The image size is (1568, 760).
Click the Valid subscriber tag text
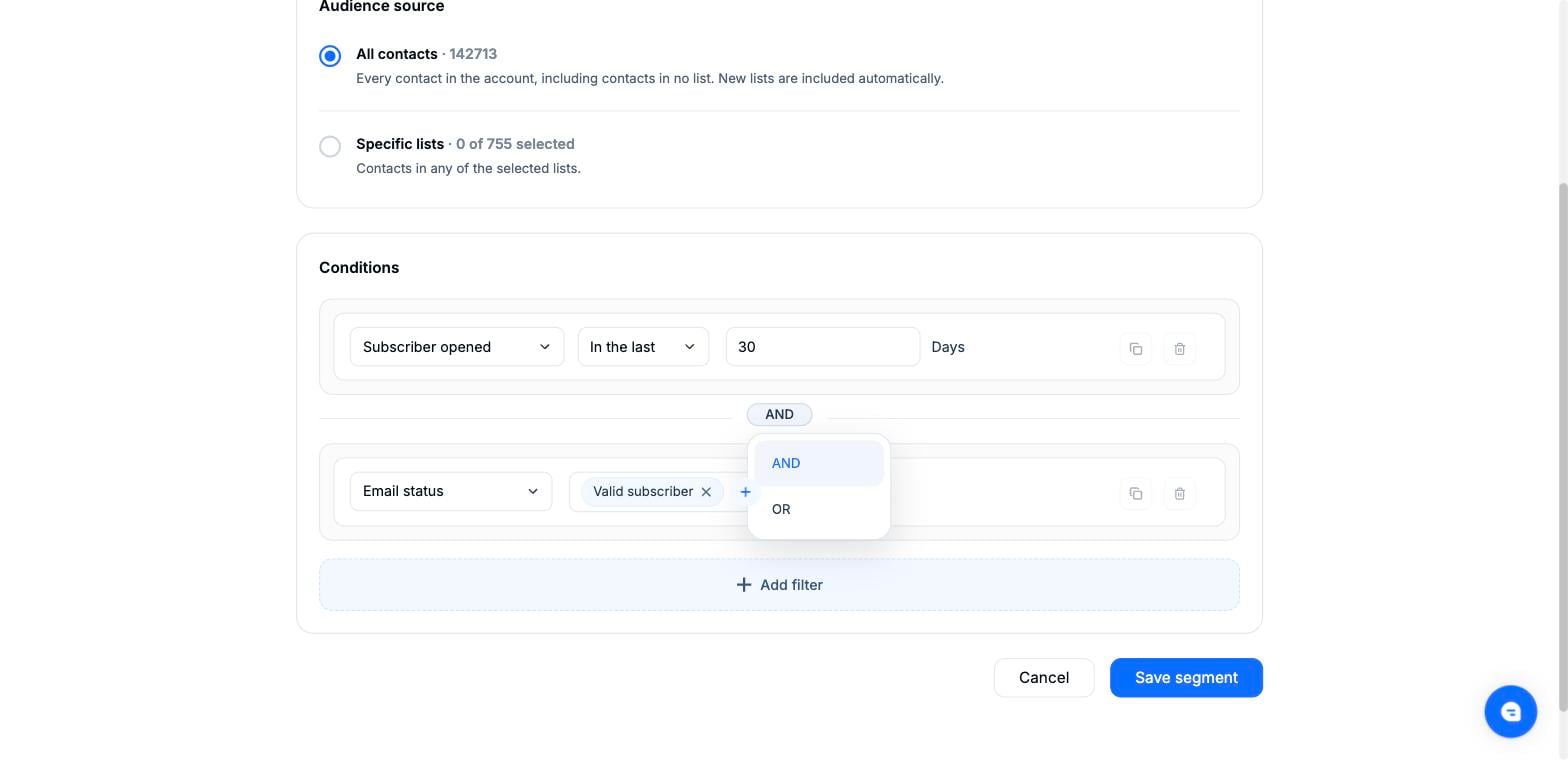643,492
